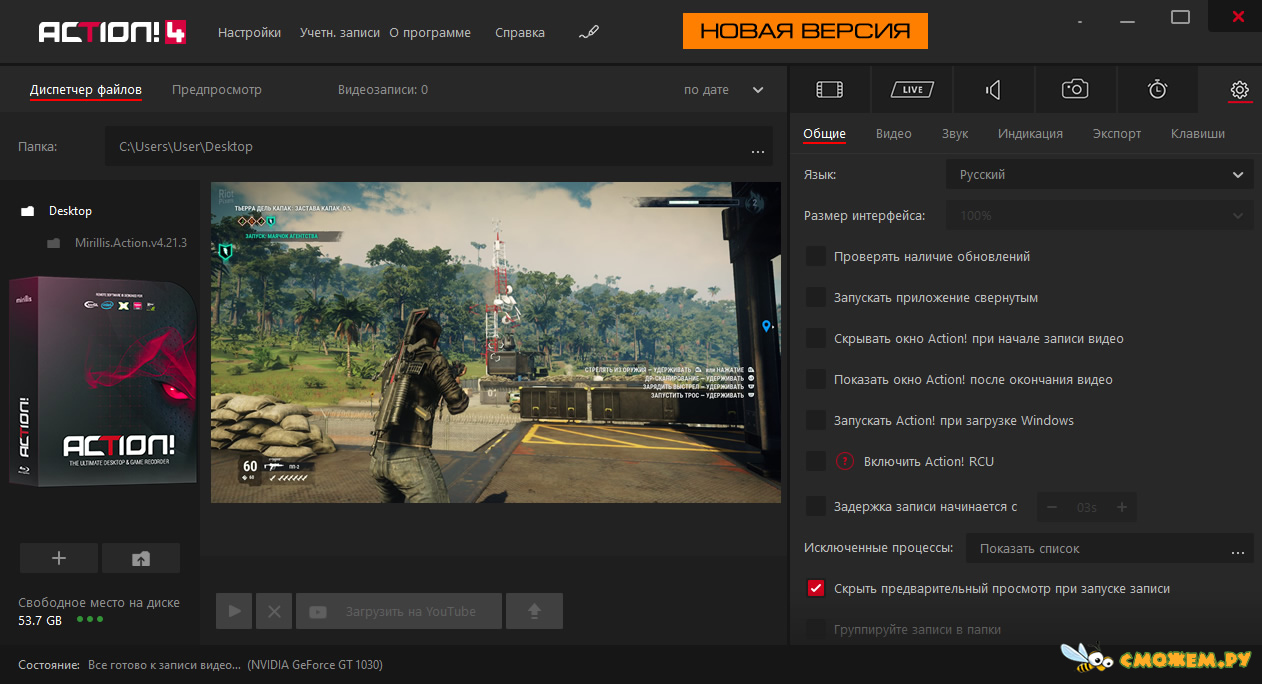Click the 53.7 GB free disk space text
Screen dimensions: 1262x684
click(40, 620)
